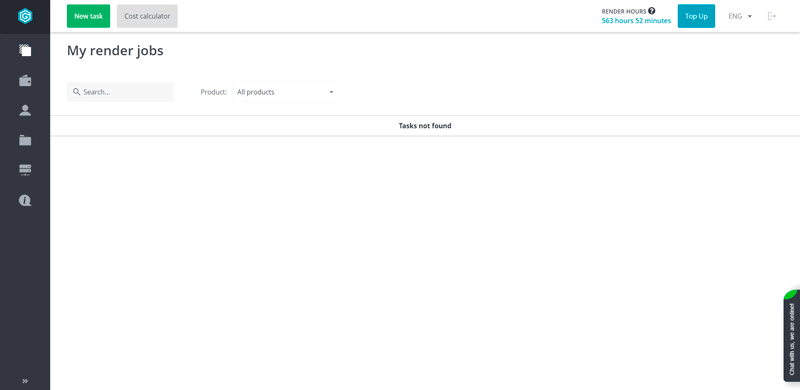Expand the sidebar with double chevron
This screenshot has width=800, height=390.
[25, 381]
